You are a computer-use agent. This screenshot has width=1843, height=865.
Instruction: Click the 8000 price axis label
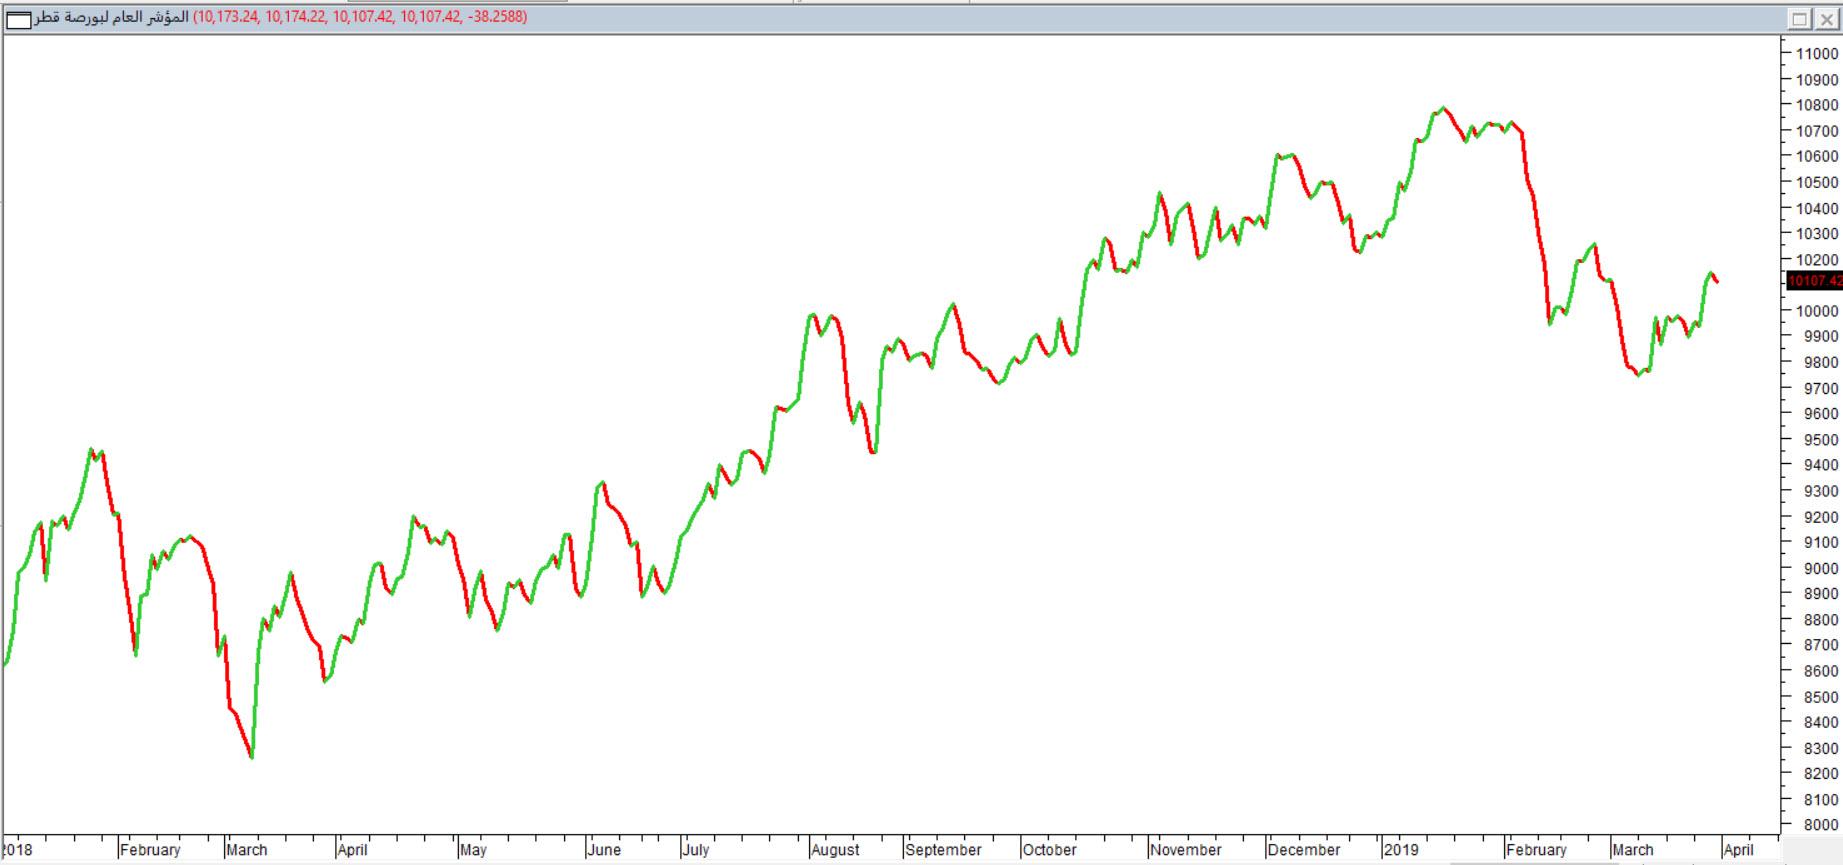click(x=1821, y=825)
